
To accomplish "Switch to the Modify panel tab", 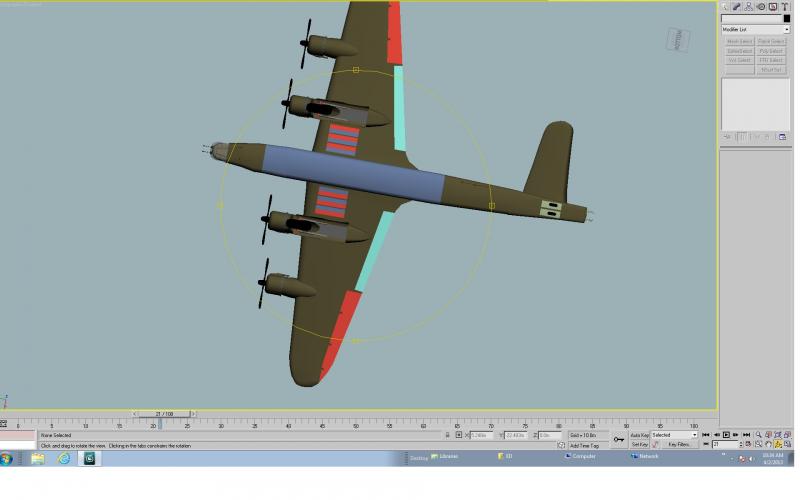I will click(x=736, y=7).
